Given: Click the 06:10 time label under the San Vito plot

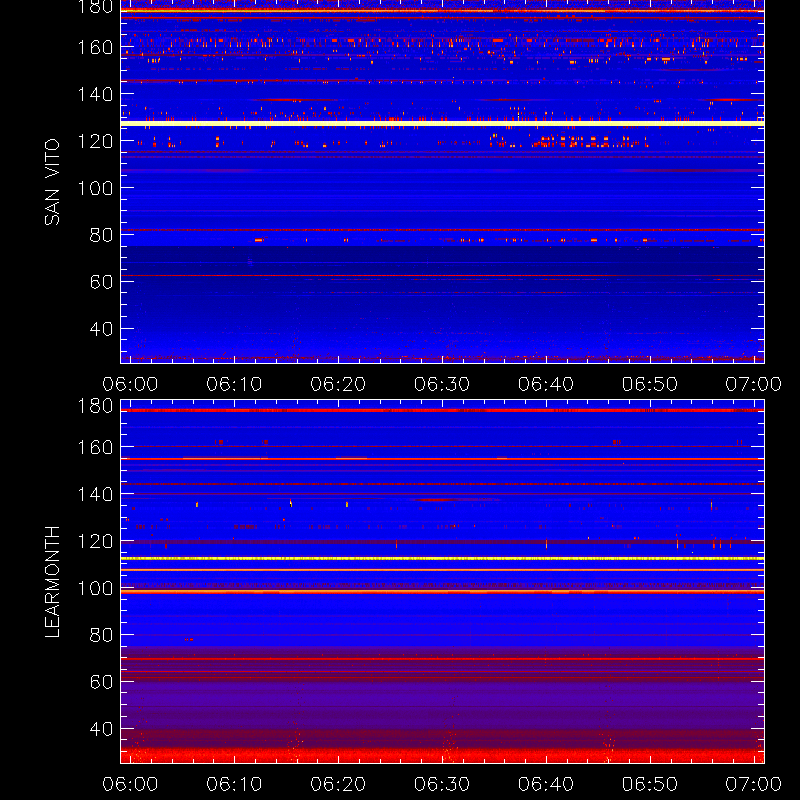Looking at the screenshot, I should pyautogui.click(x=234, y=384).
